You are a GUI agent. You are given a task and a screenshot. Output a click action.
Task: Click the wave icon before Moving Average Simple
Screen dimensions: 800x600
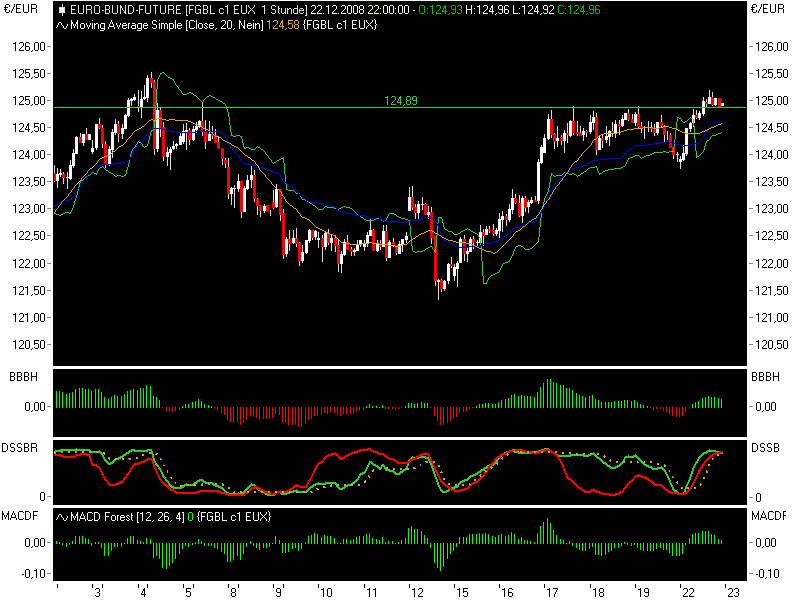[62, 25]
